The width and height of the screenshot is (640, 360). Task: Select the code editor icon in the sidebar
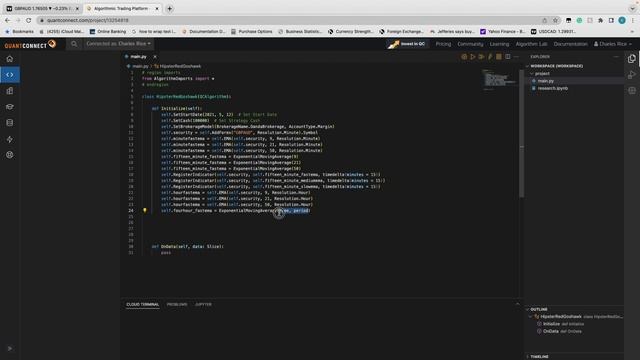tap(10, 75)
